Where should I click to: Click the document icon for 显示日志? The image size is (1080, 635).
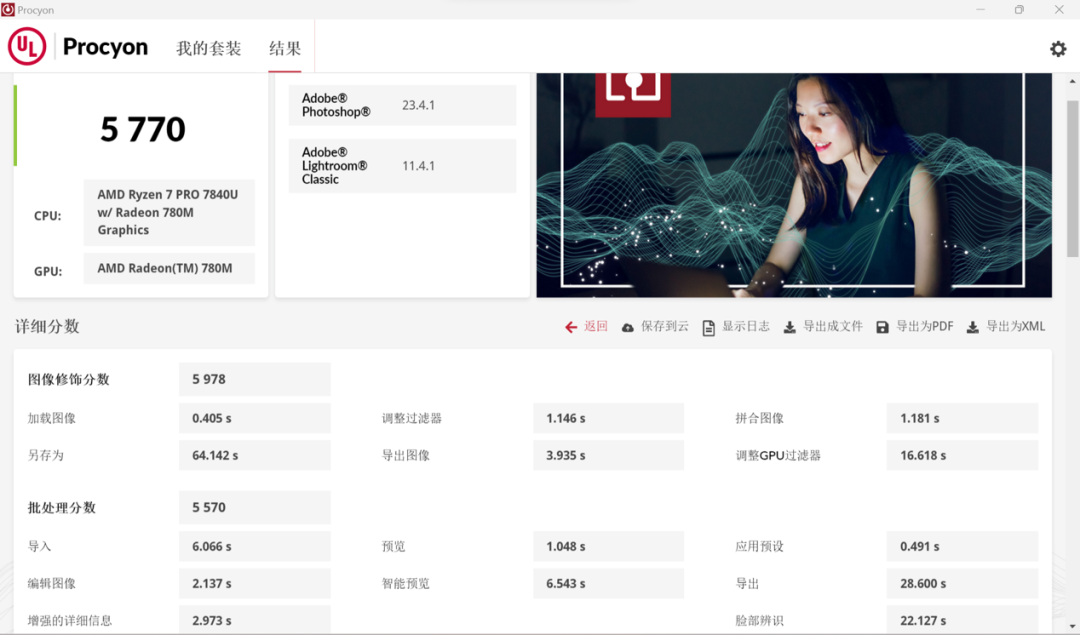tap(708, 328)
